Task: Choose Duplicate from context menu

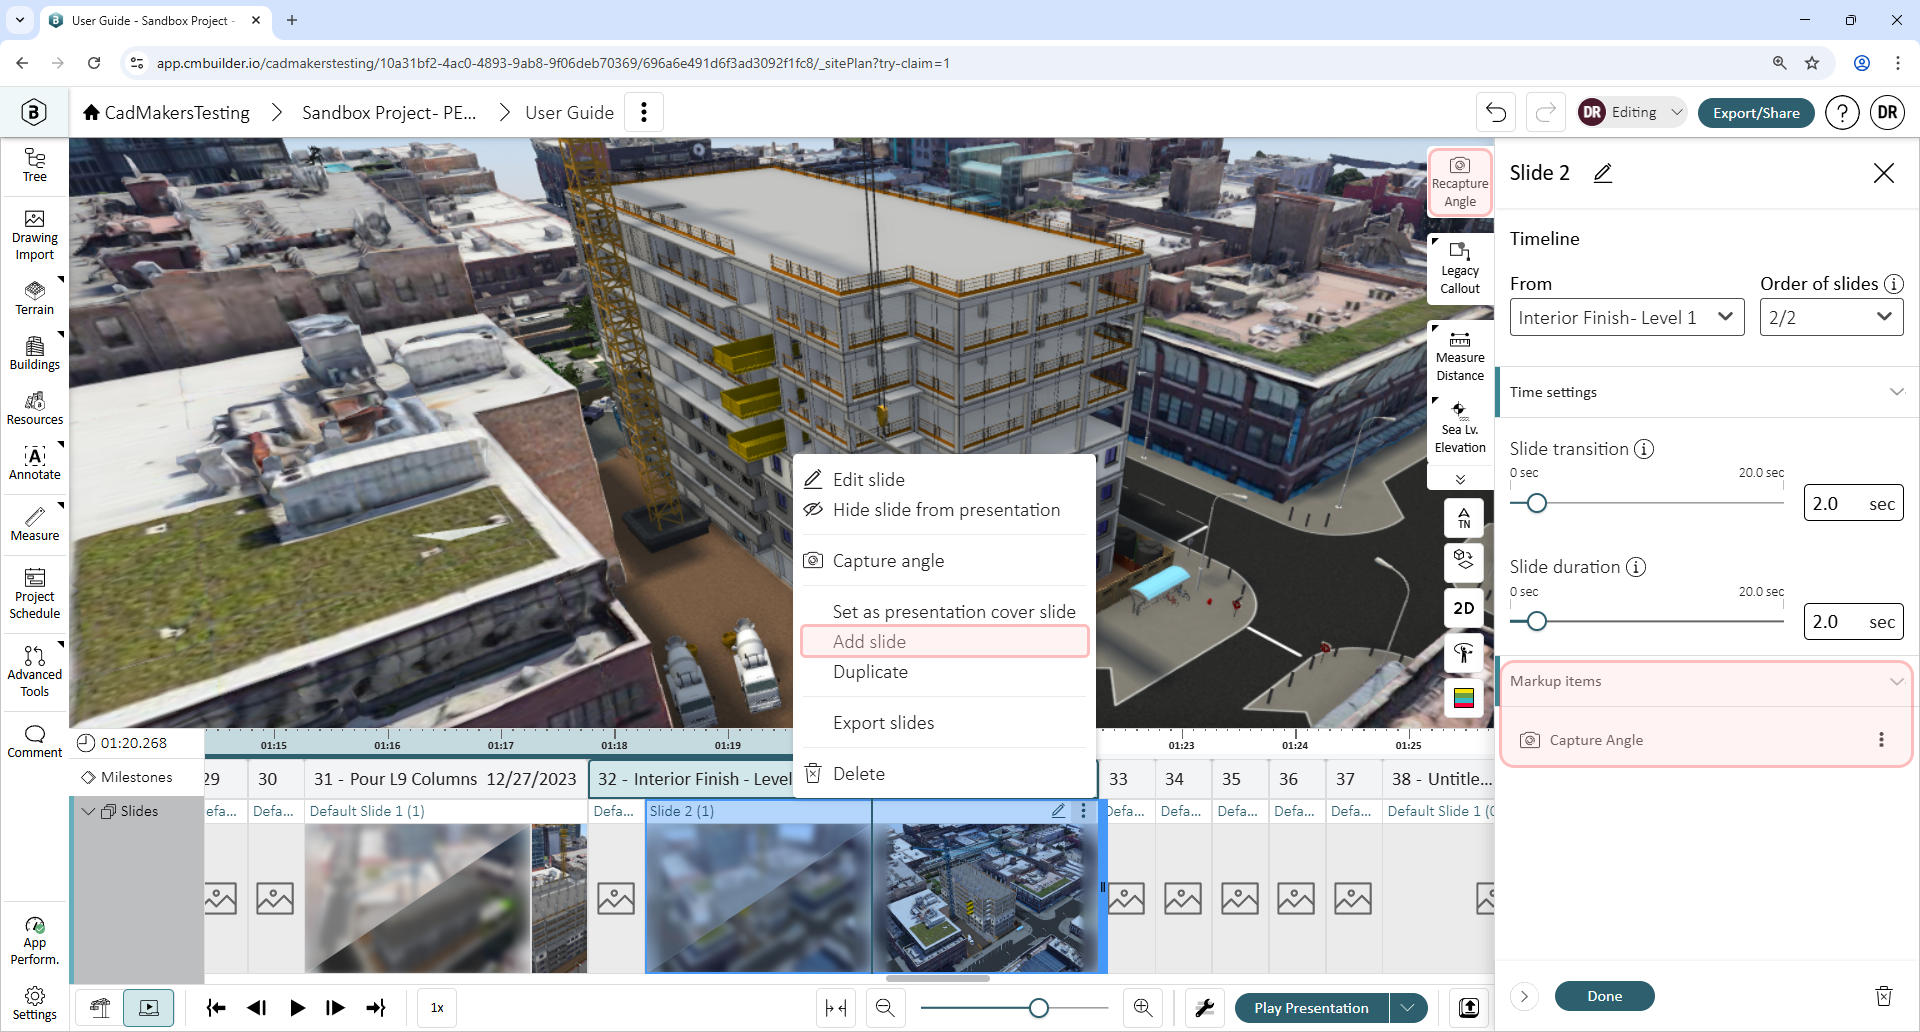Action: click(945, 672)
